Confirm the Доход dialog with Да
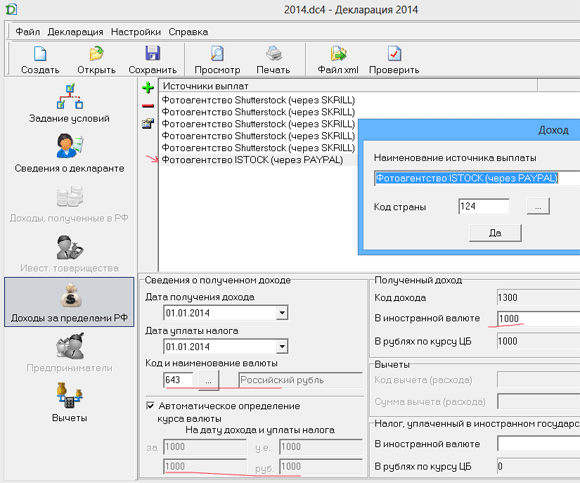Image resolution: width=580 pixels, height=483 pixels. coord(495,233)
